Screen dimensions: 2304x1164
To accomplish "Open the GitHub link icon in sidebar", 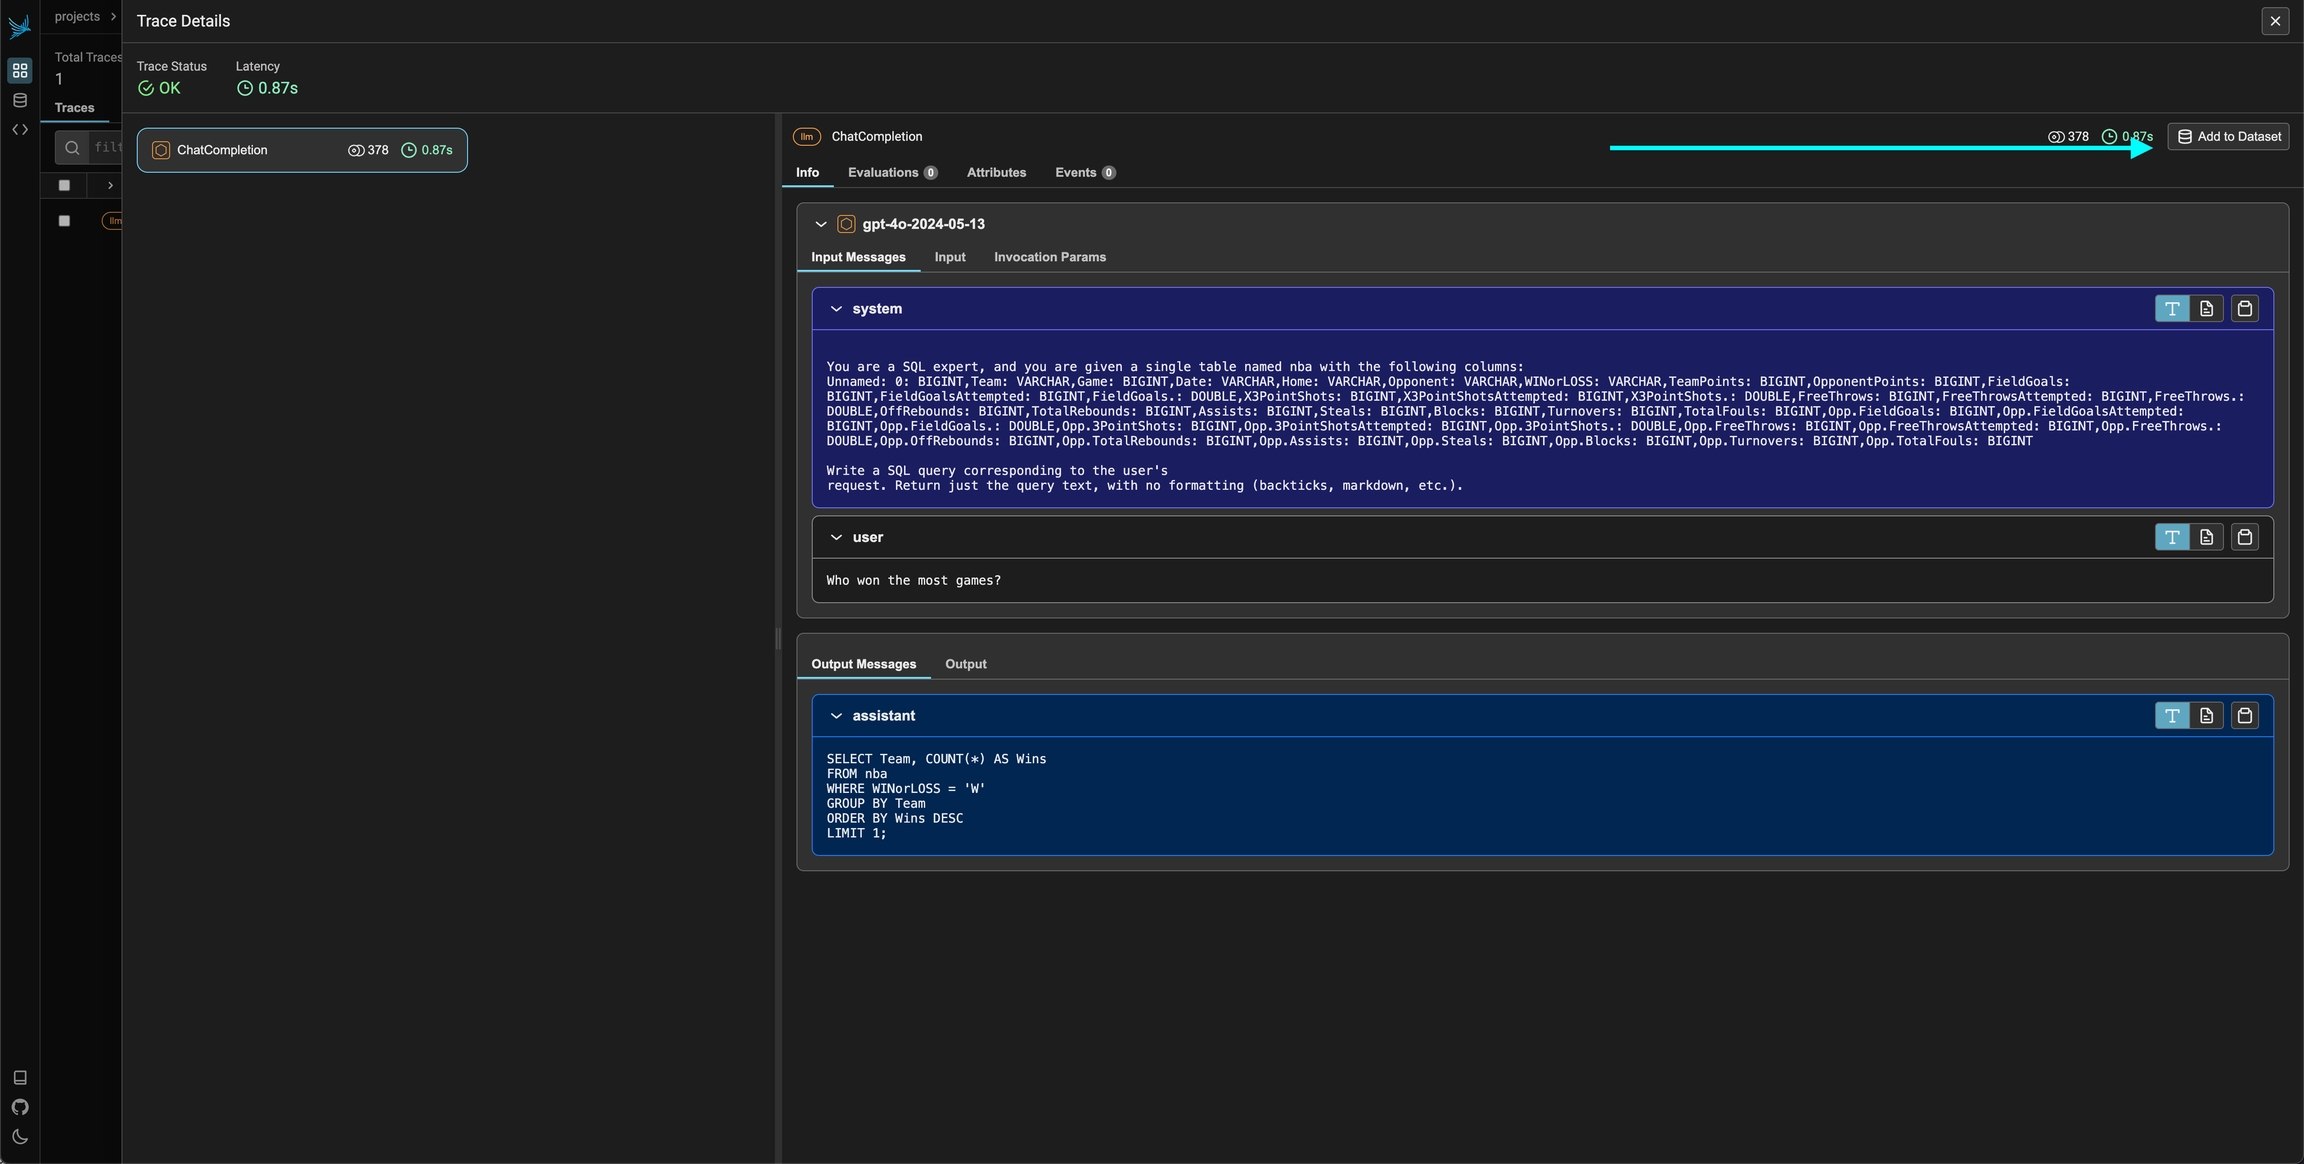I will point(19,1107).
